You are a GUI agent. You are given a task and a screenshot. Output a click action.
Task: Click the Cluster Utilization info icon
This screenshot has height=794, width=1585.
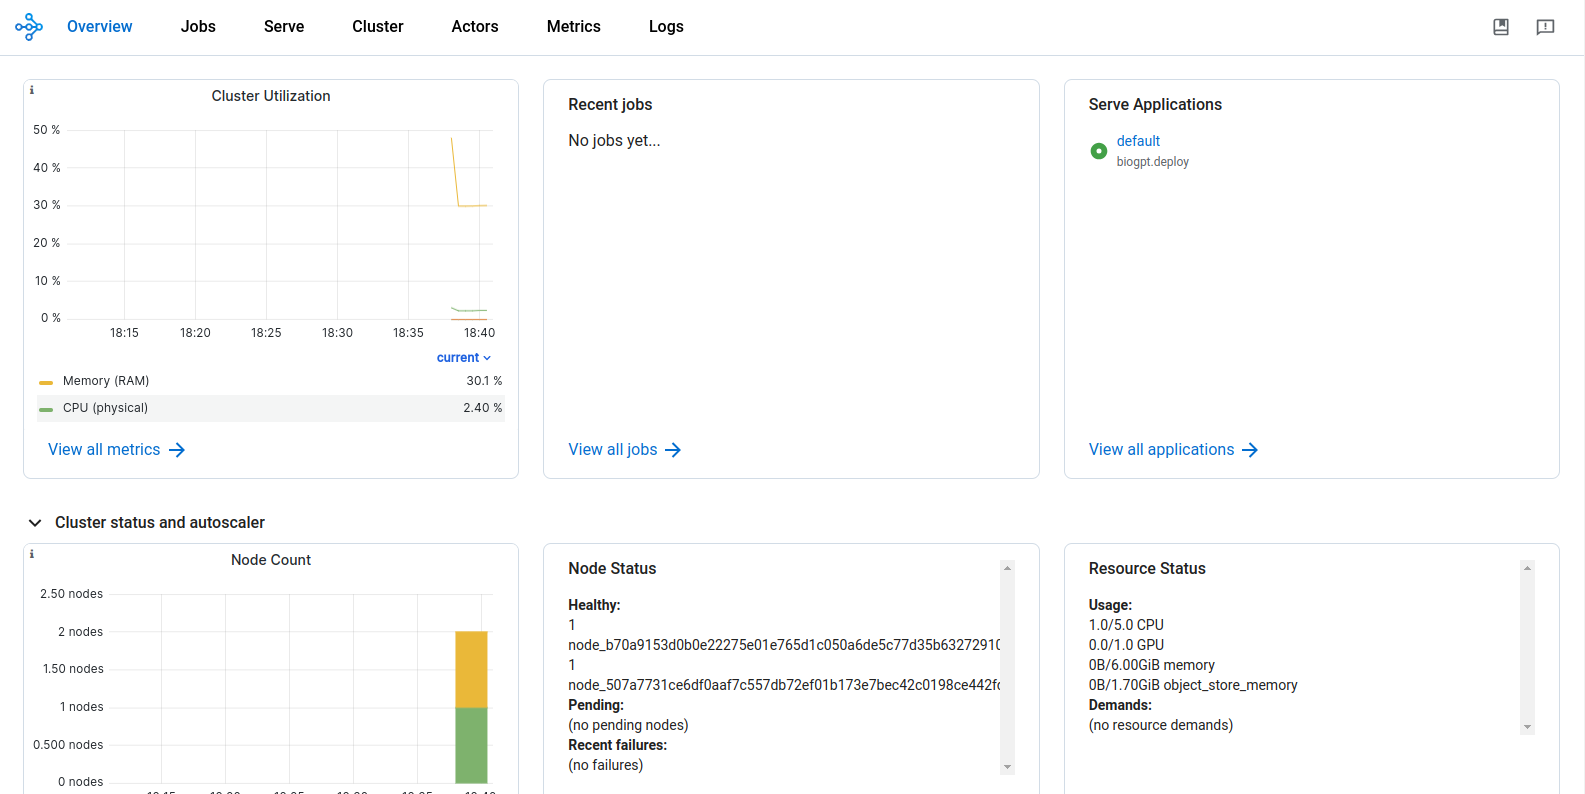pos(32,90)
